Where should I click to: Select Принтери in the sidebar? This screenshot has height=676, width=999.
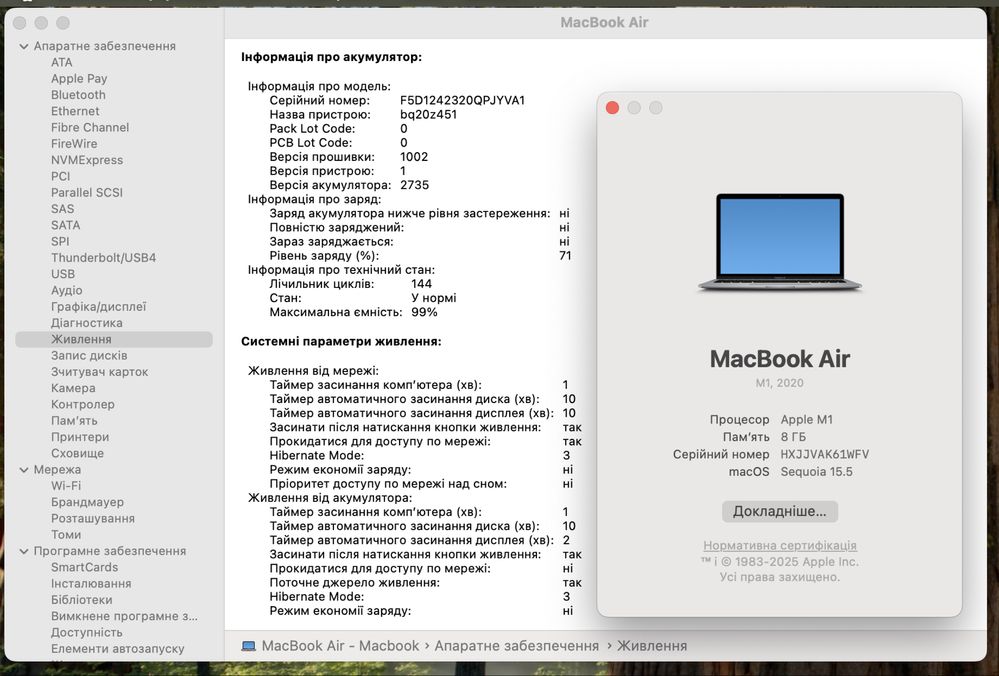click(x=80, y=437)
